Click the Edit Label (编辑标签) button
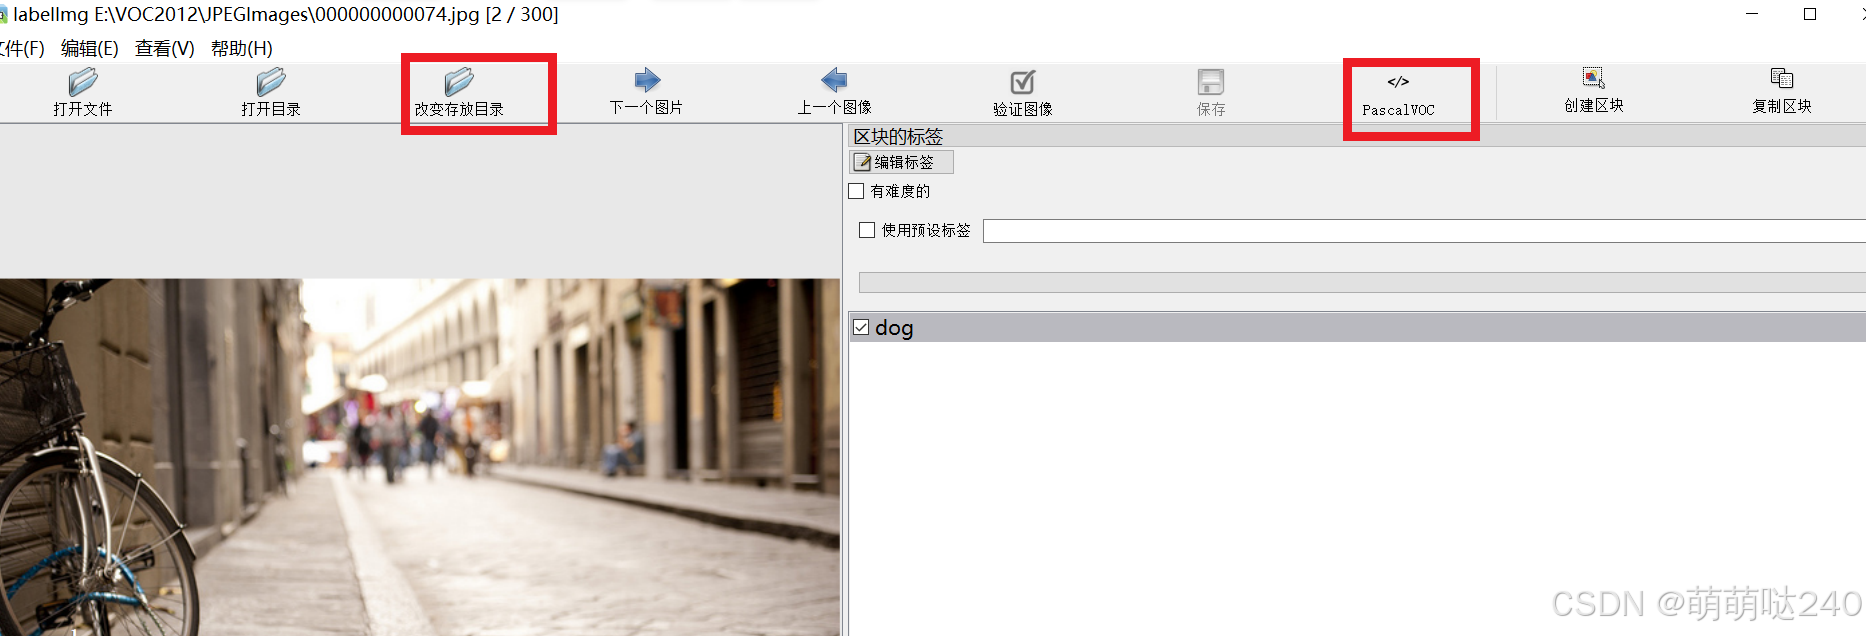The width and height of the screenshot is (1866, 636). [901, 162]
